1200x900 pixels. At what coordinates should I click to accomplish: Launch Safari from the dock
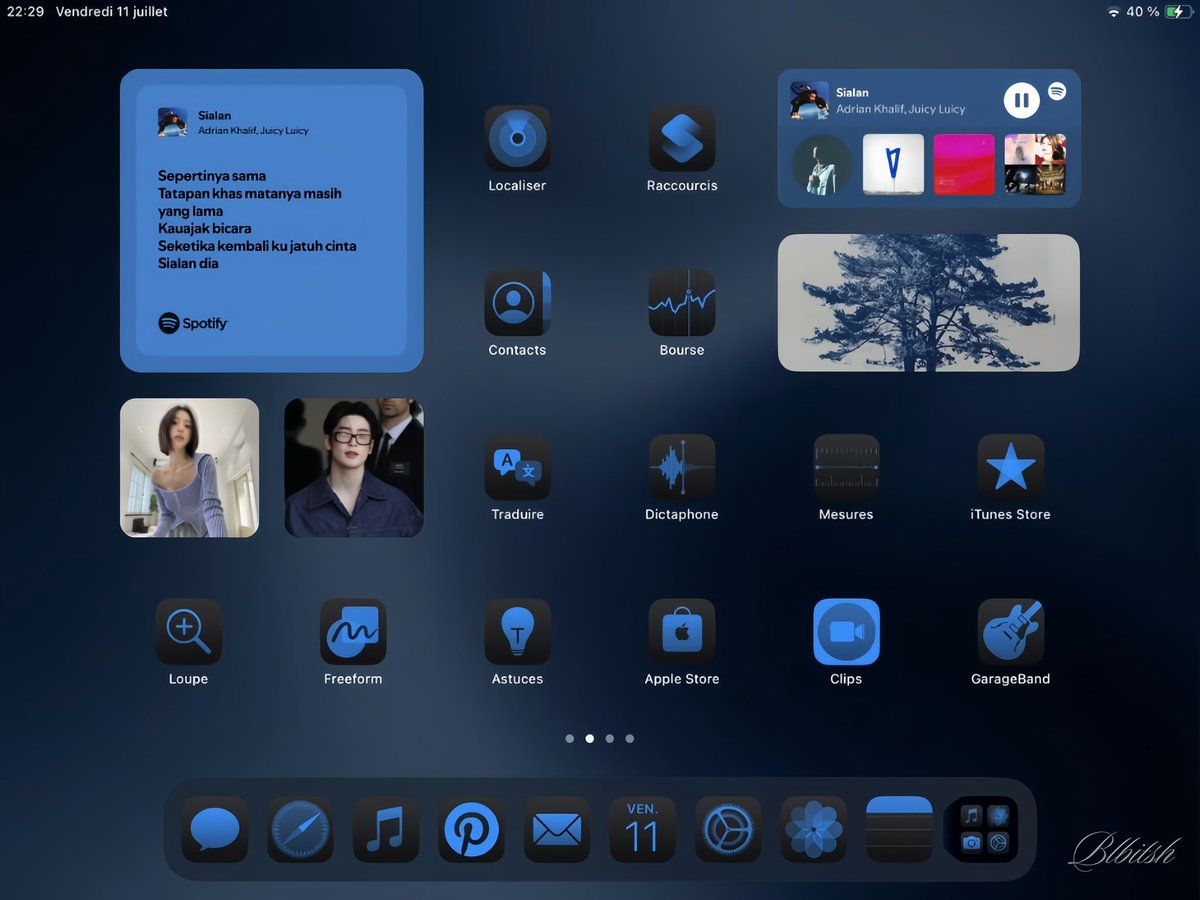300,829
